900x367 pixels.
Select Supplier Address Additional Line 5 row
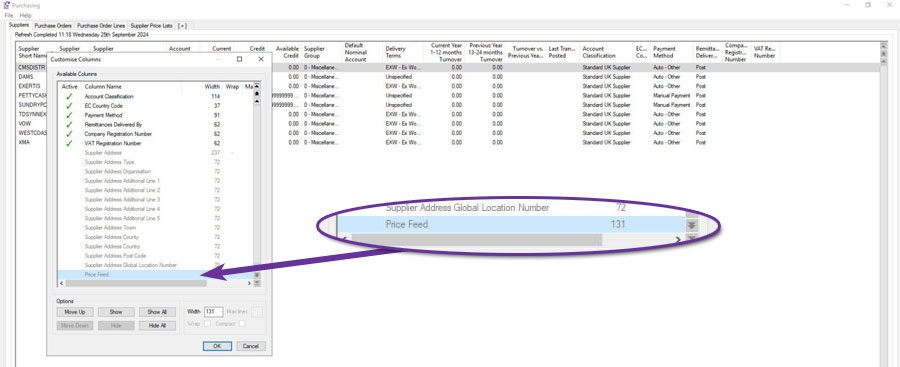156,218
